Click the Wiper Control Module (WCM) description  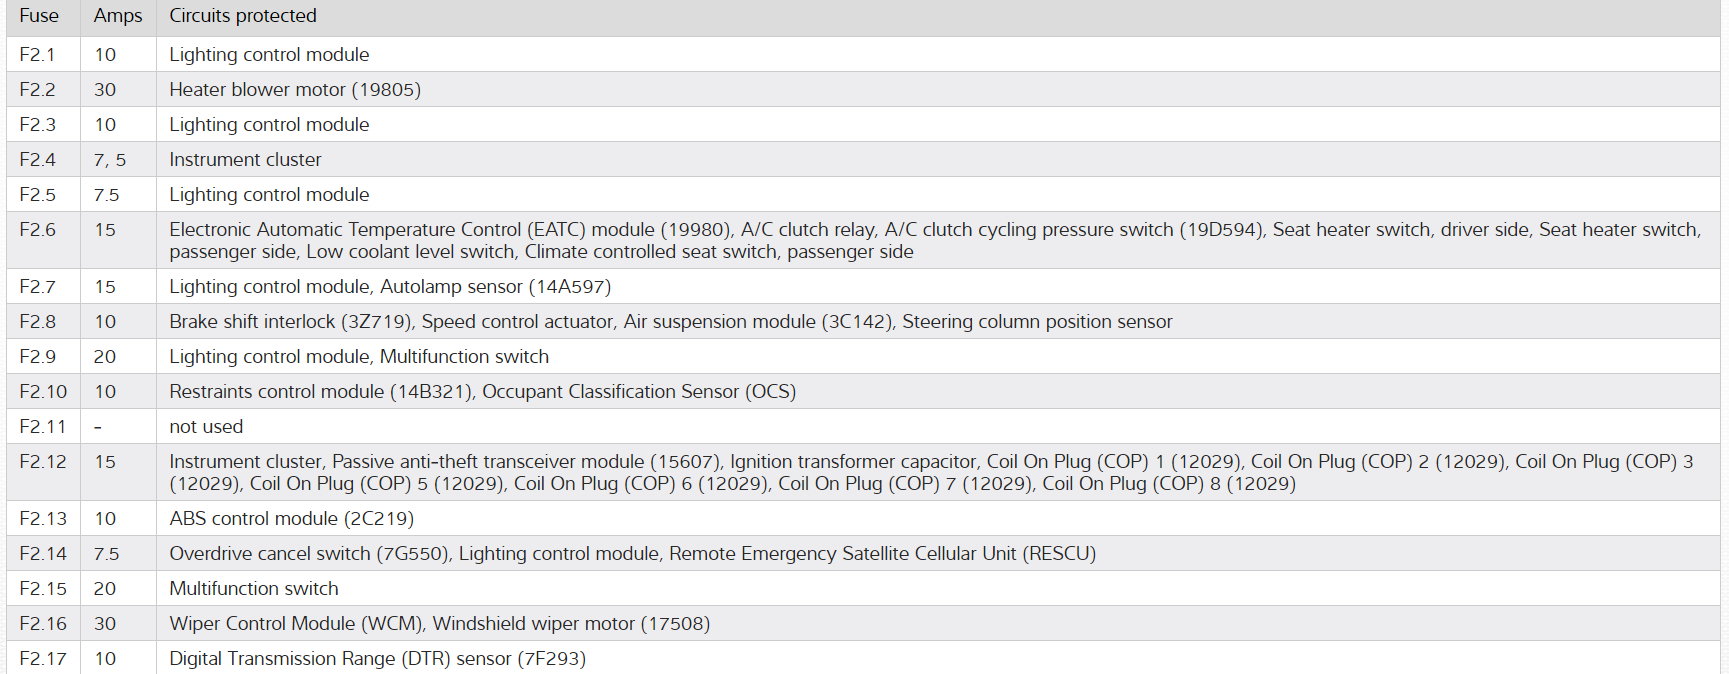pos(296,624)
